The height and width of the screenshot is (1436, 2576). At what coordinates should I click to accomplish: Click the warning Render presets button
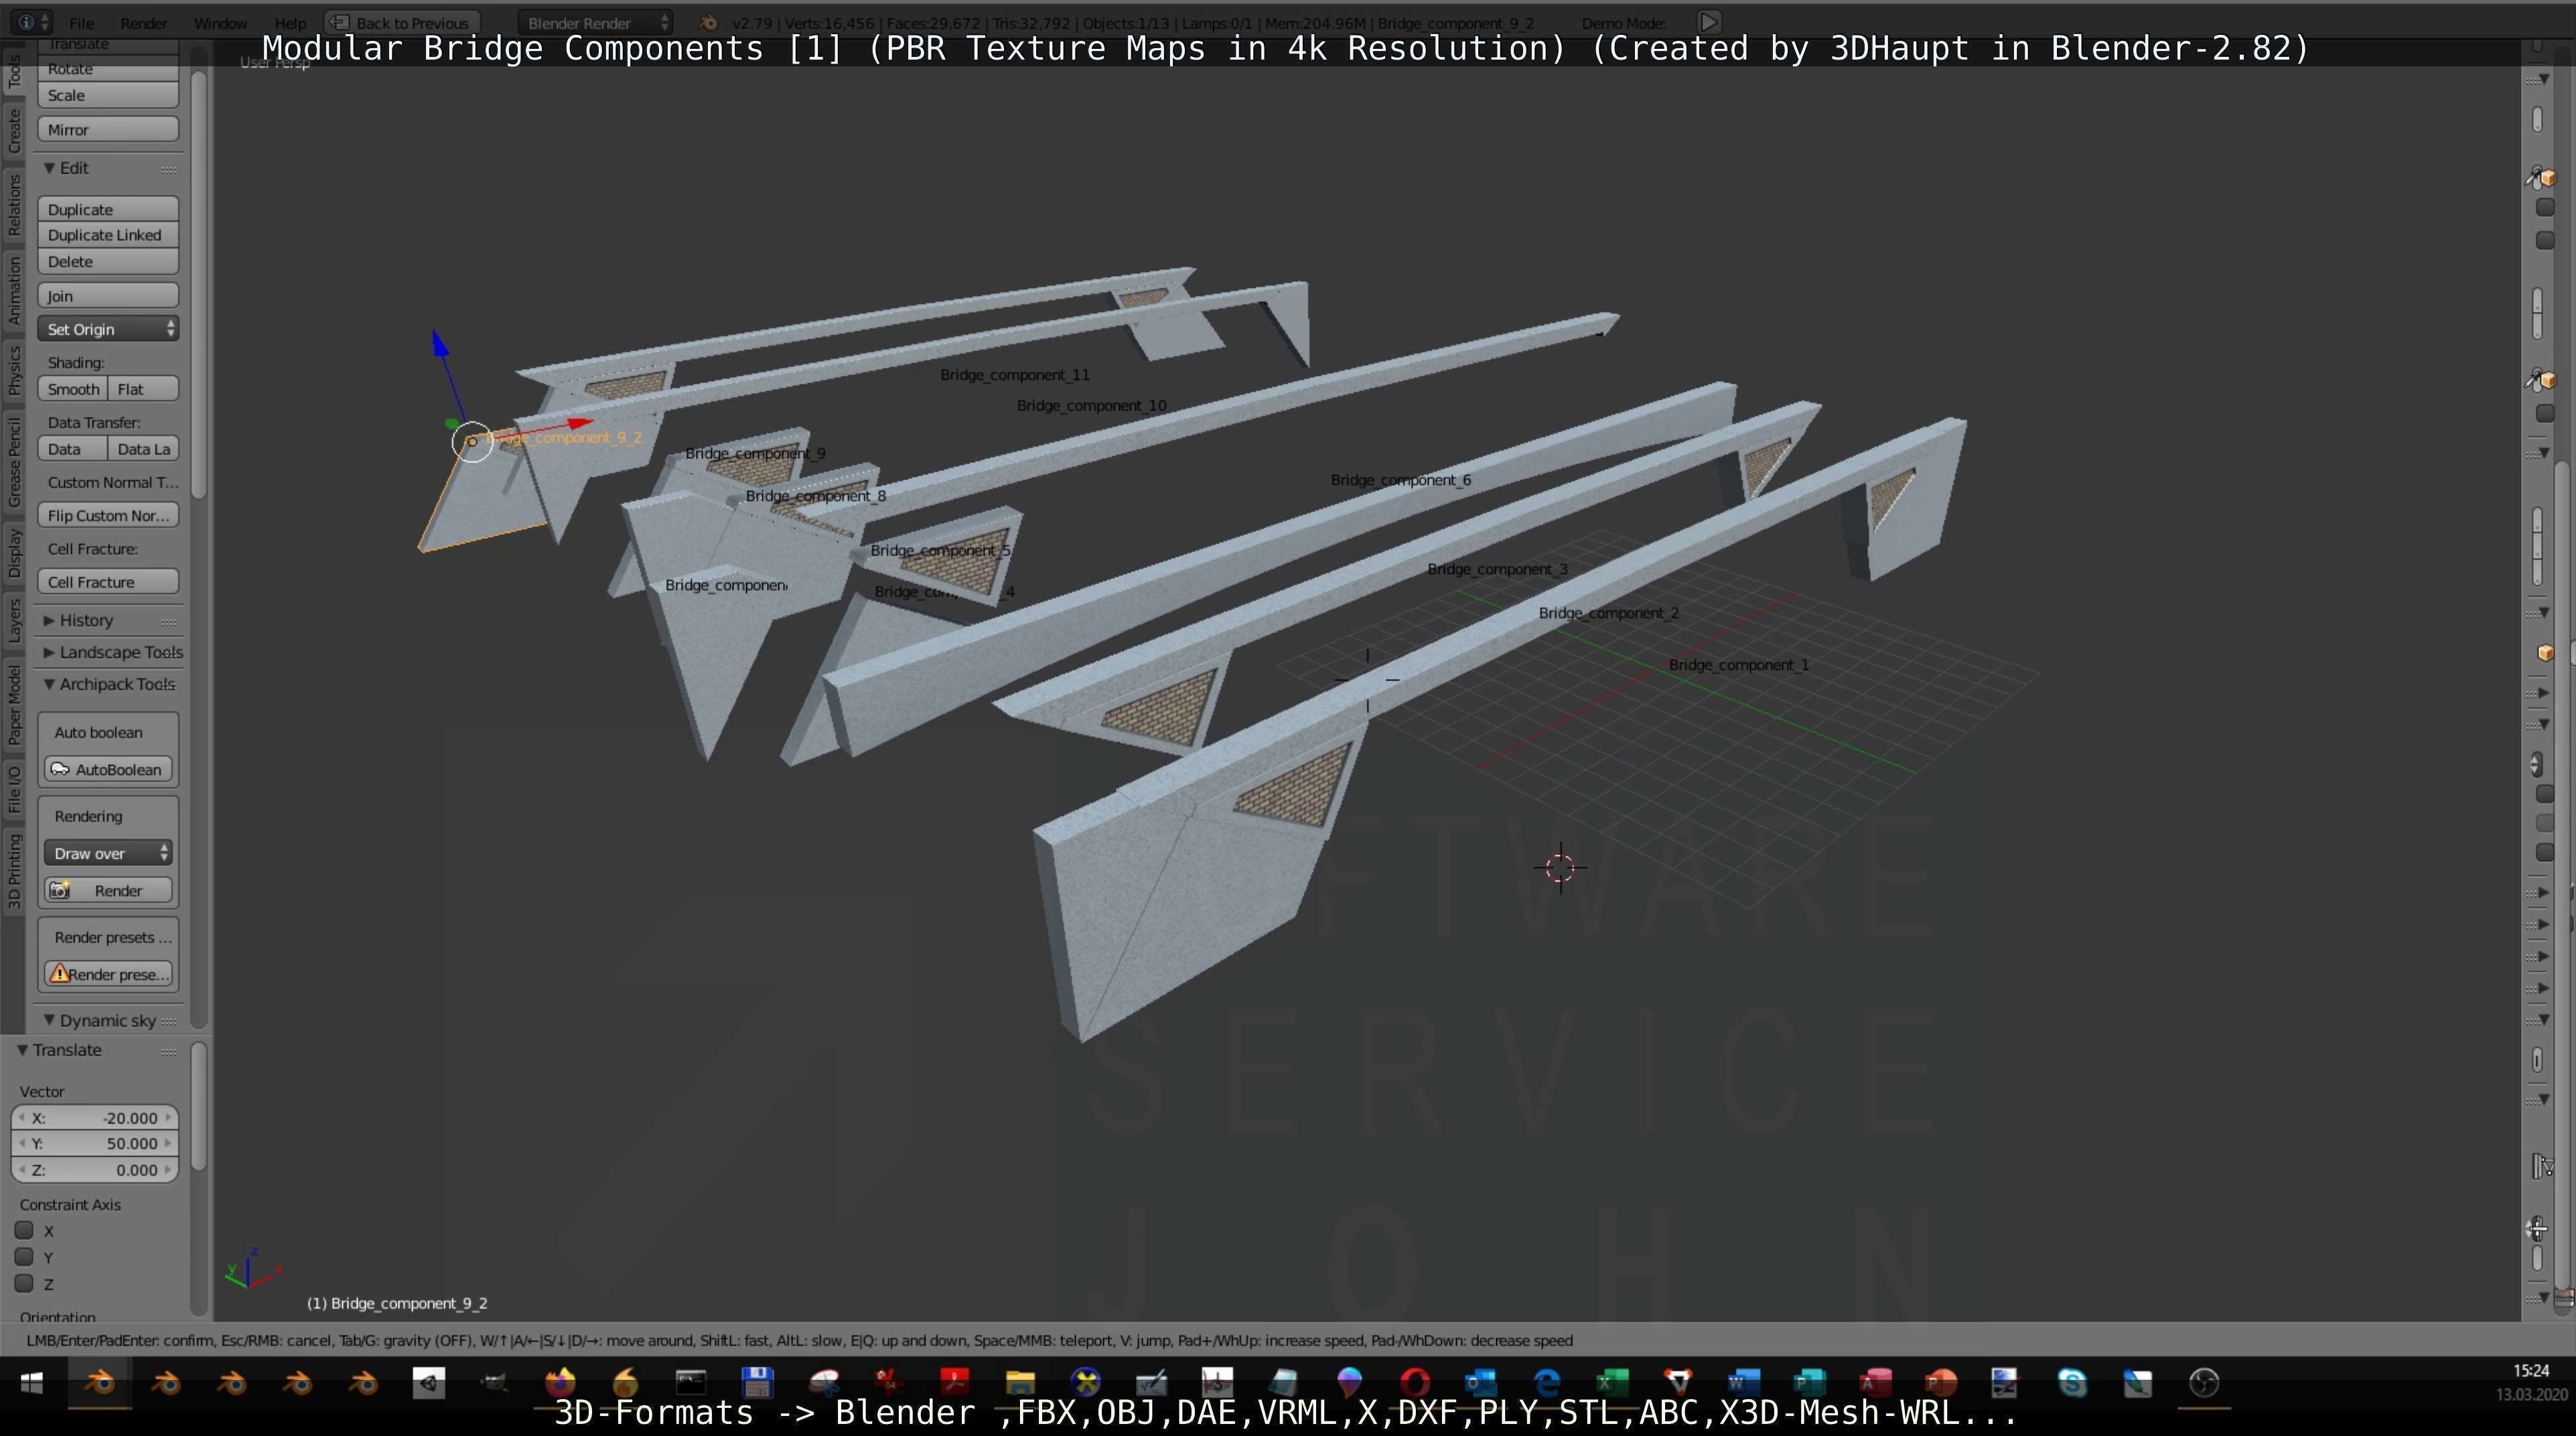tap(108, 974)
